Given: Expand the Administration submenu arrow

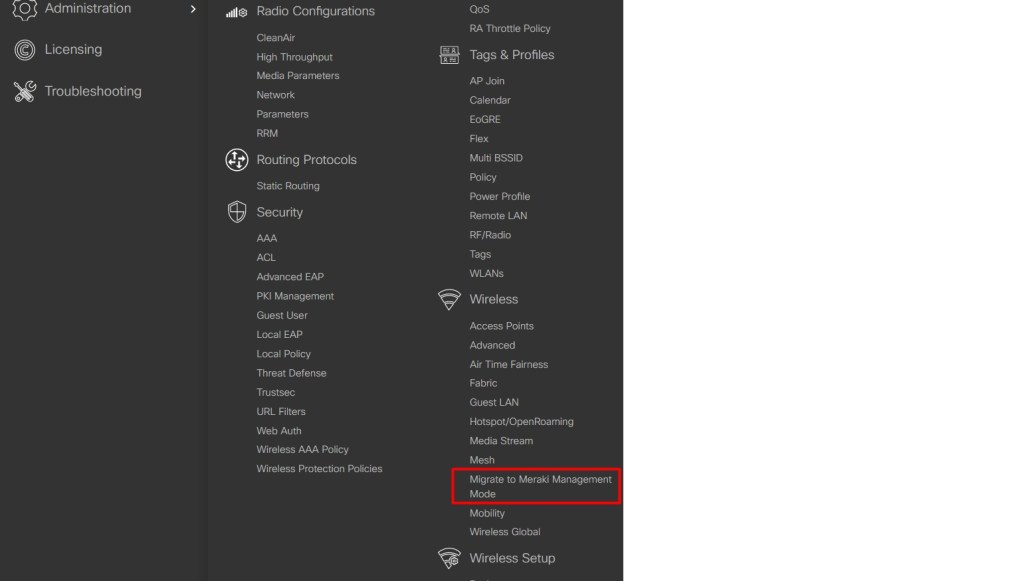Looking at the screenshot, I should 193,9.
